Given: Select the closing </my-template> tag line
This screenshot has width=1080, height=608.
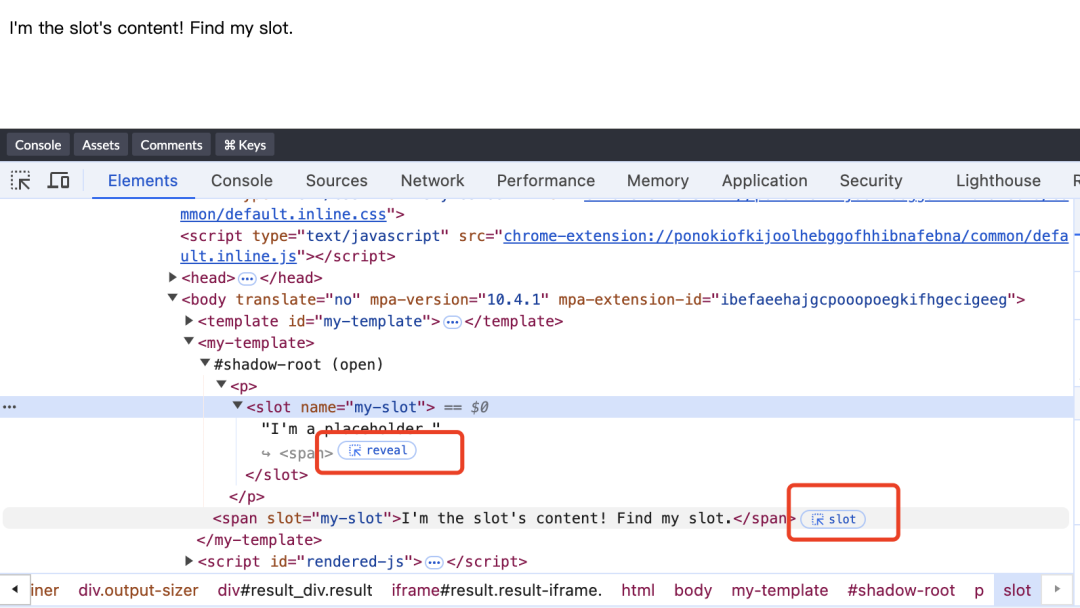Looking at the screenshot, I should point(259,541).
